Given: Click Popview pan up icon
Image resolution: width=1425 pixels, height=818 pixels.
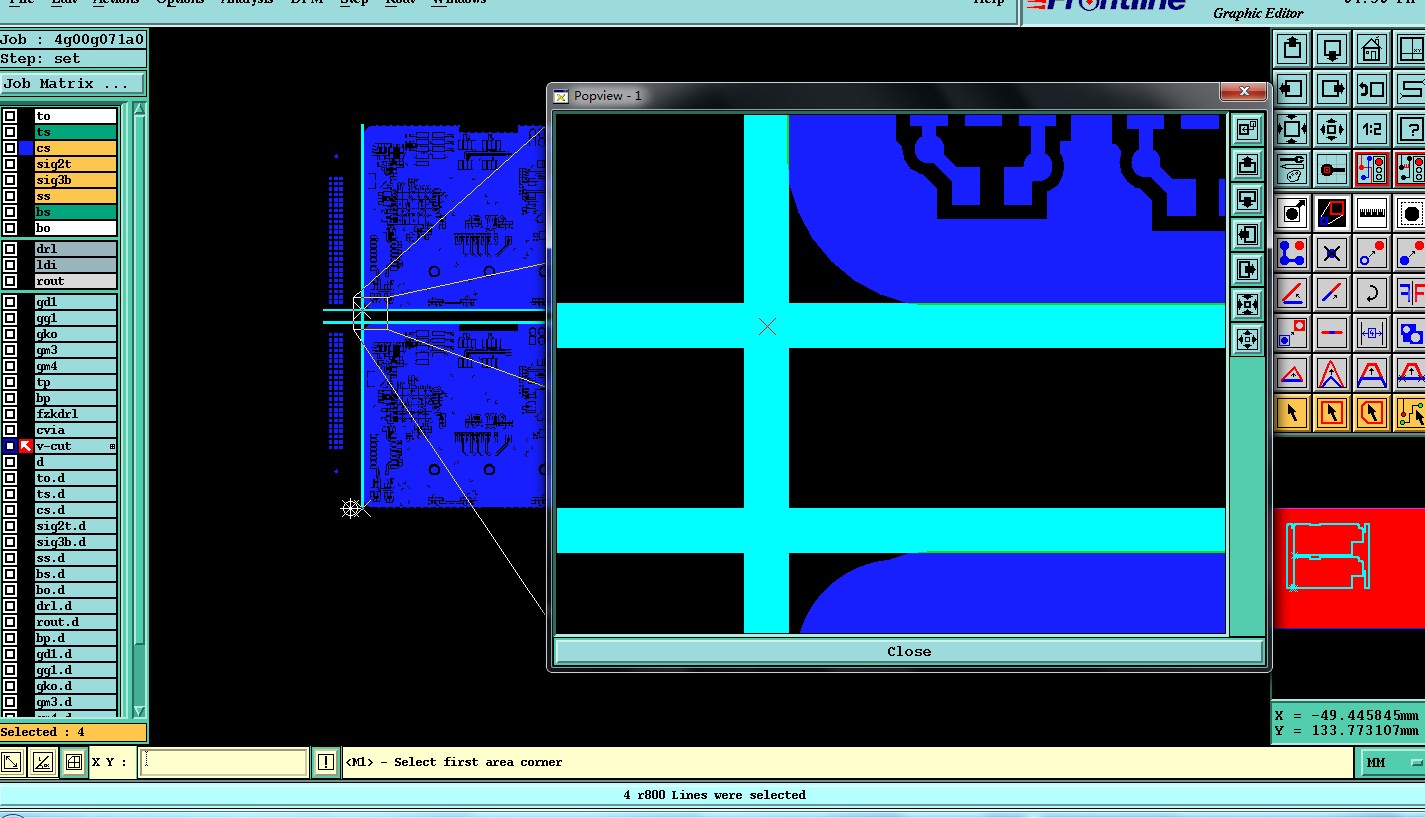Looking at the screenshot, I should [1247, 164].
